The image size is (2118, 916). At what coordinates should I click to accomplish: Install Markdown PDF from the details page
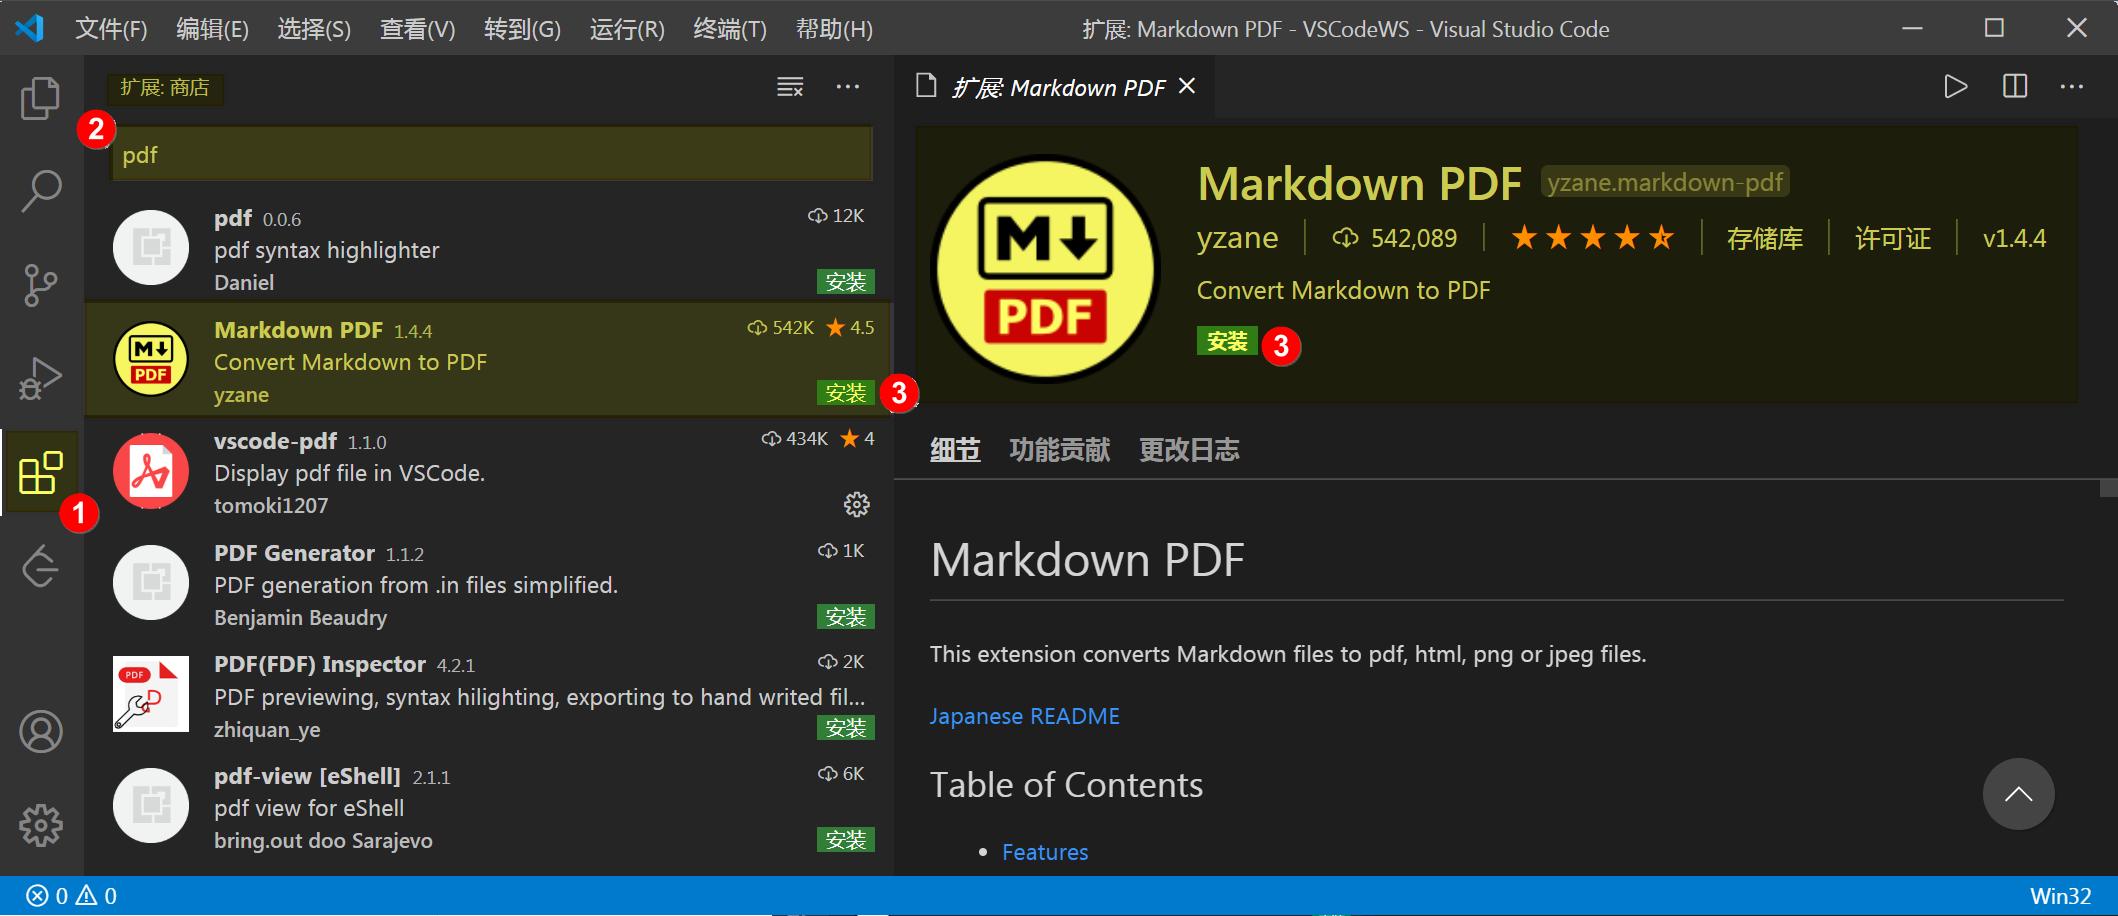click(x=1227, y=342)
